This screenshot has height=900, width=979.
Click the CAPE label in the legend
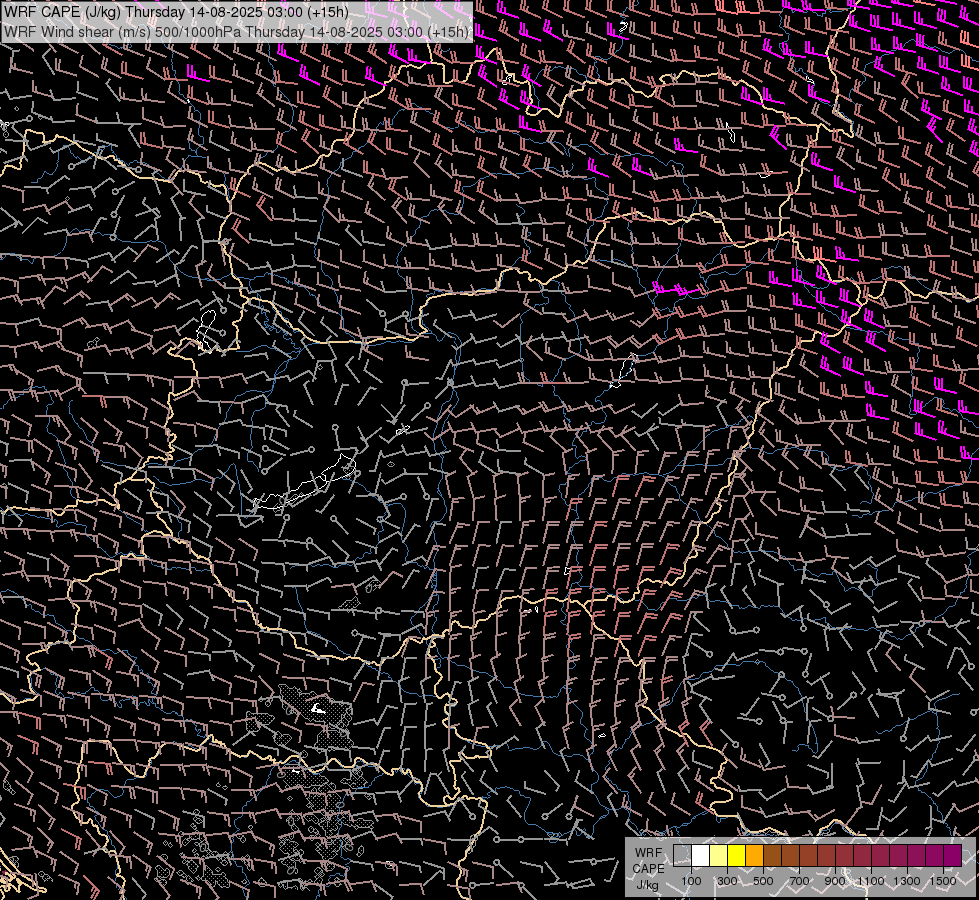(x=648, y=869)
